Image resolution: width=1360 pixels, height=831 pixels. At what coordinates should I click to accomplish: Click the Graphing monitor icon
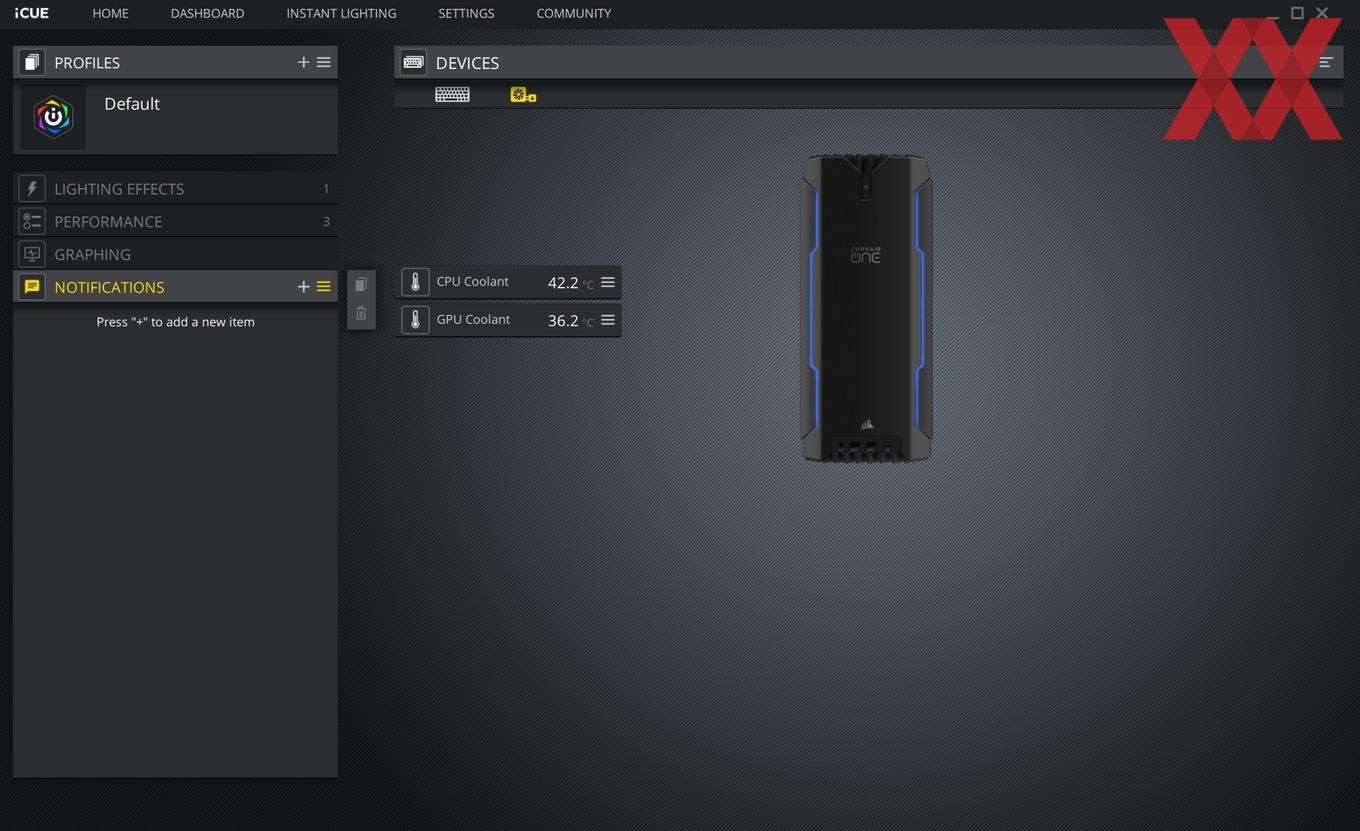click(32, 254)
